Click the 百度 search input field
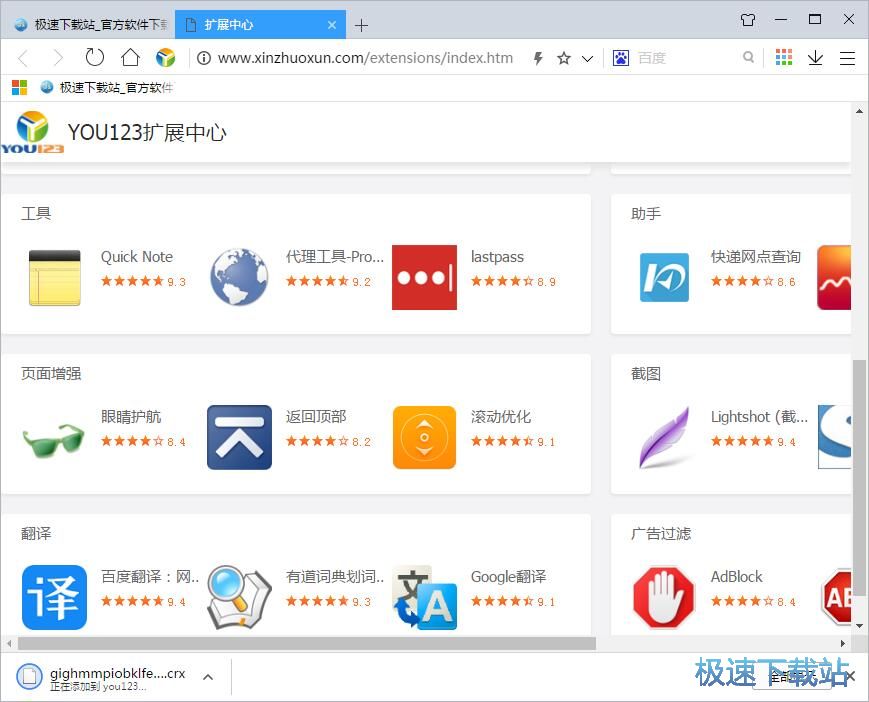This screenshot has height=702, width=869. [x=686, y=58]
